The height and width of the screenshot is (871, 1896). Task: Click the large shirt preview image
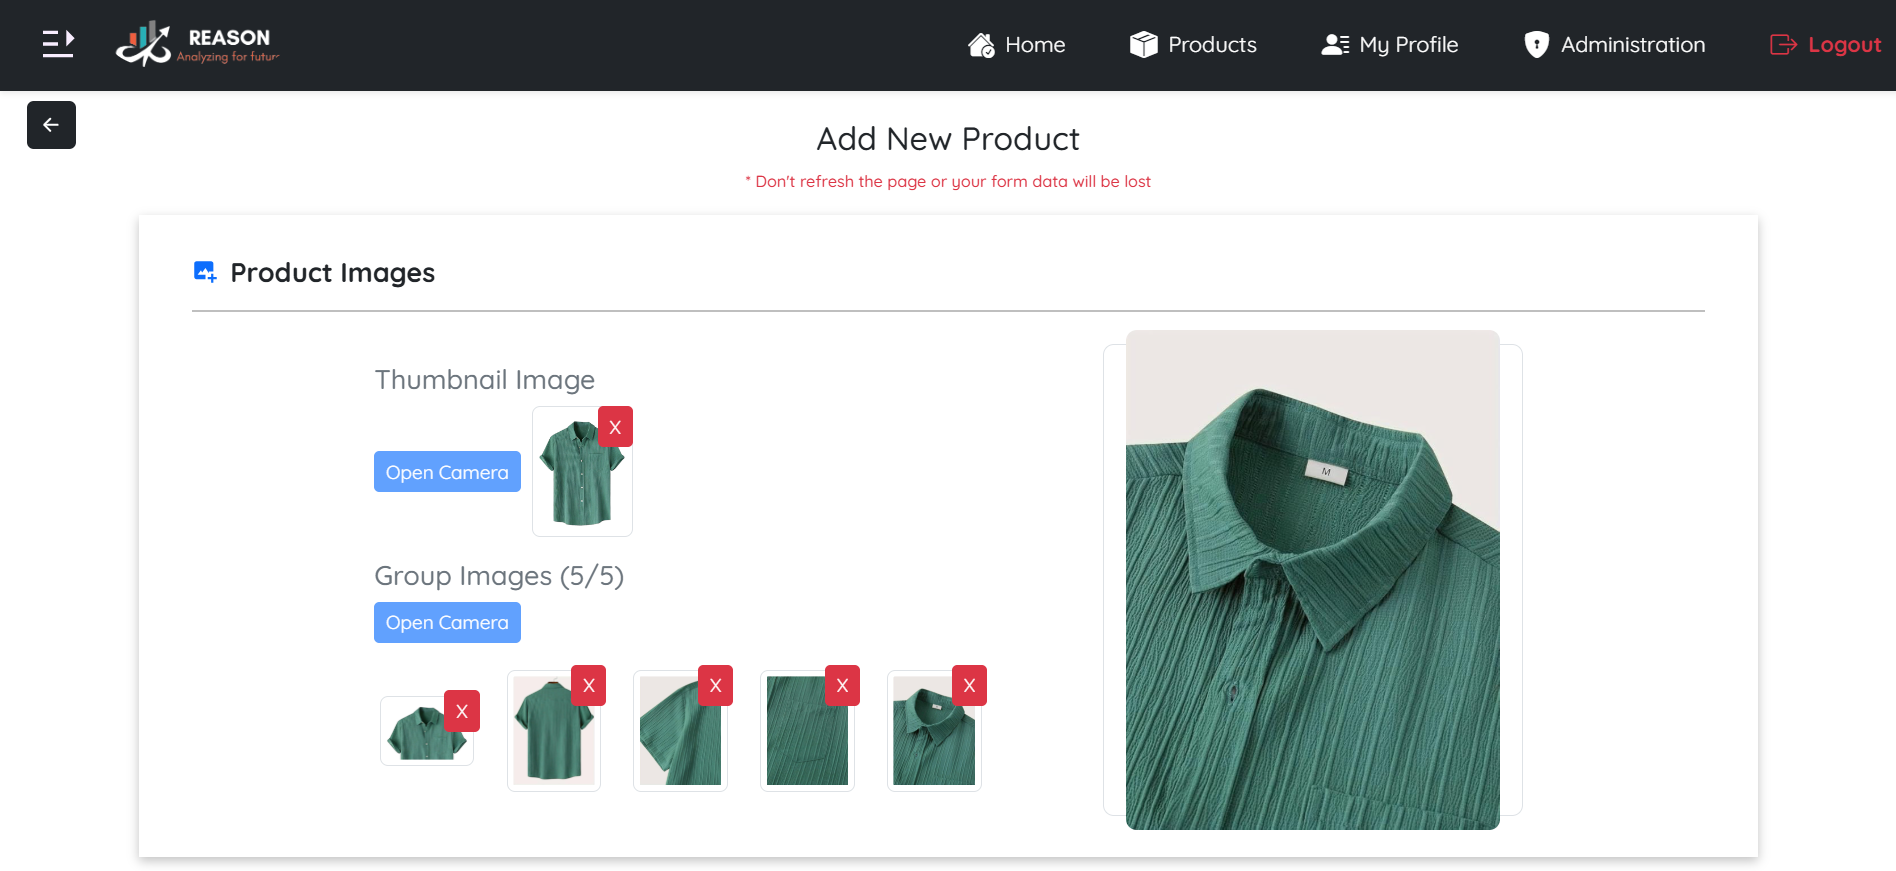[x=1312, y=580]
